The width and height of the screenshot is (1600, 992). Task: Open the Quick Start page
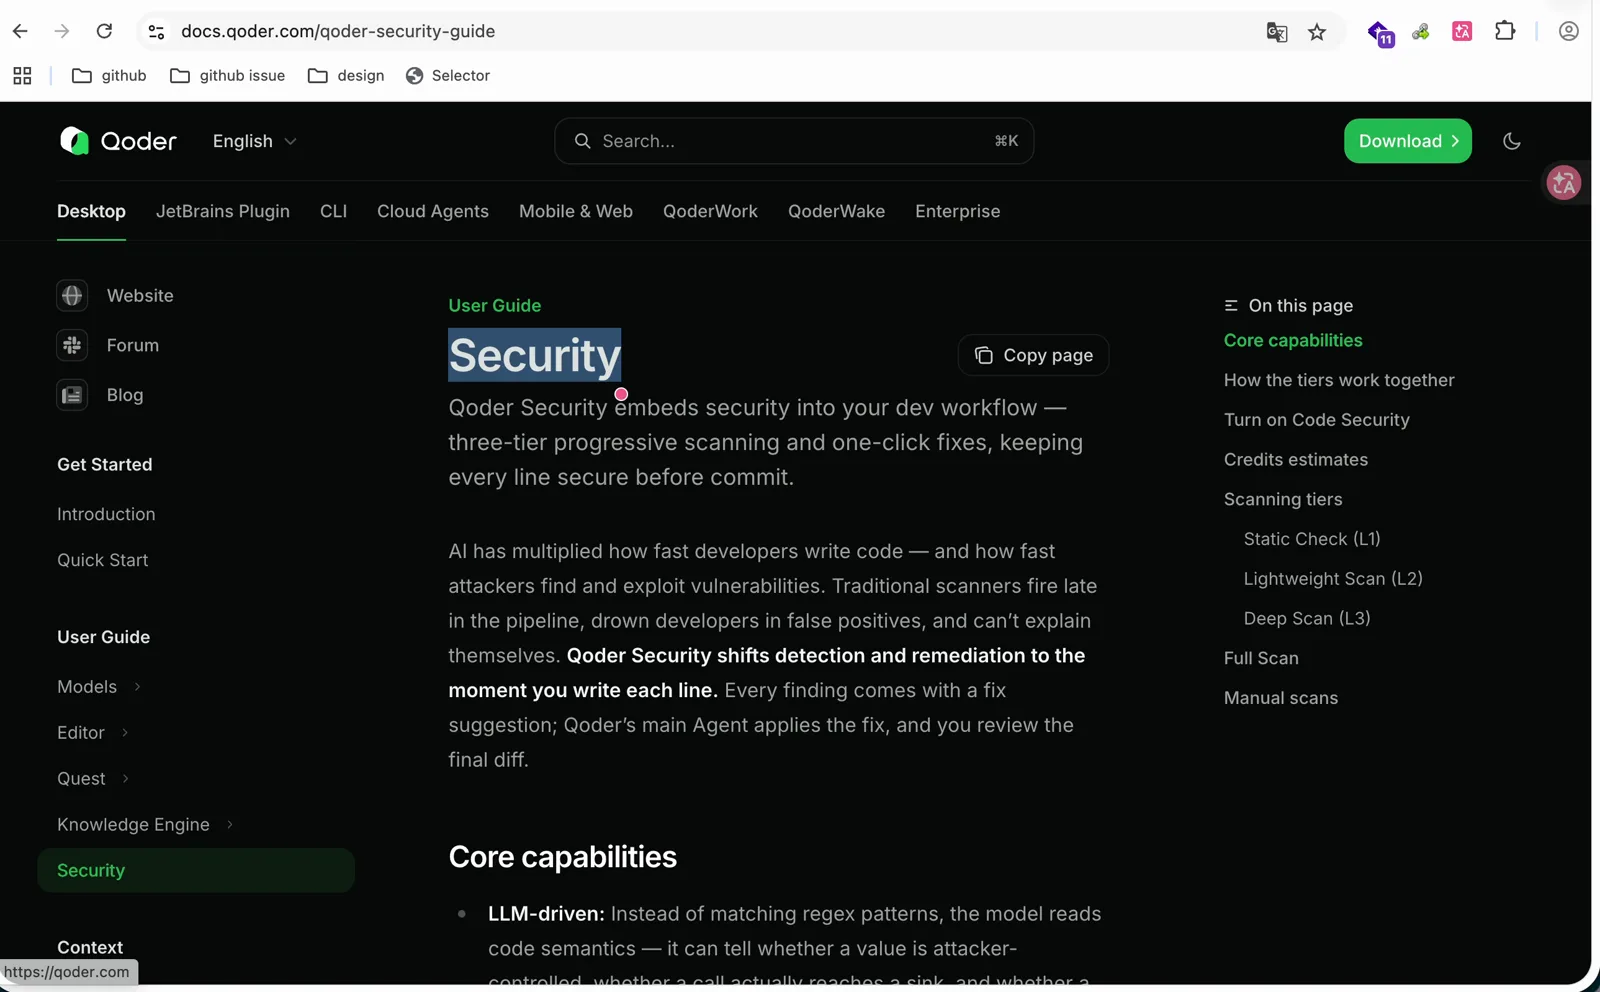(103, 560)
